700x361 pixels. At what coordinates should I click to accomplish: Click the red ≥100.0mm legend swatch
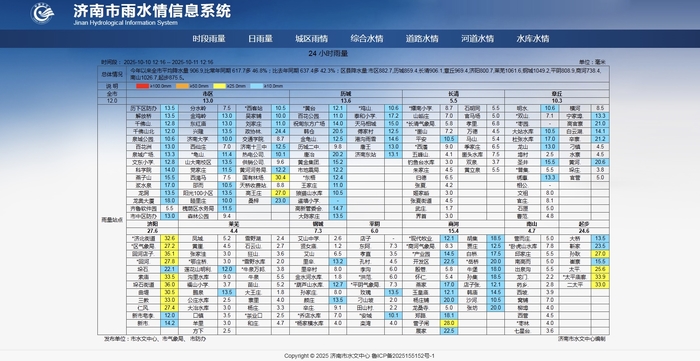[142, 86]
